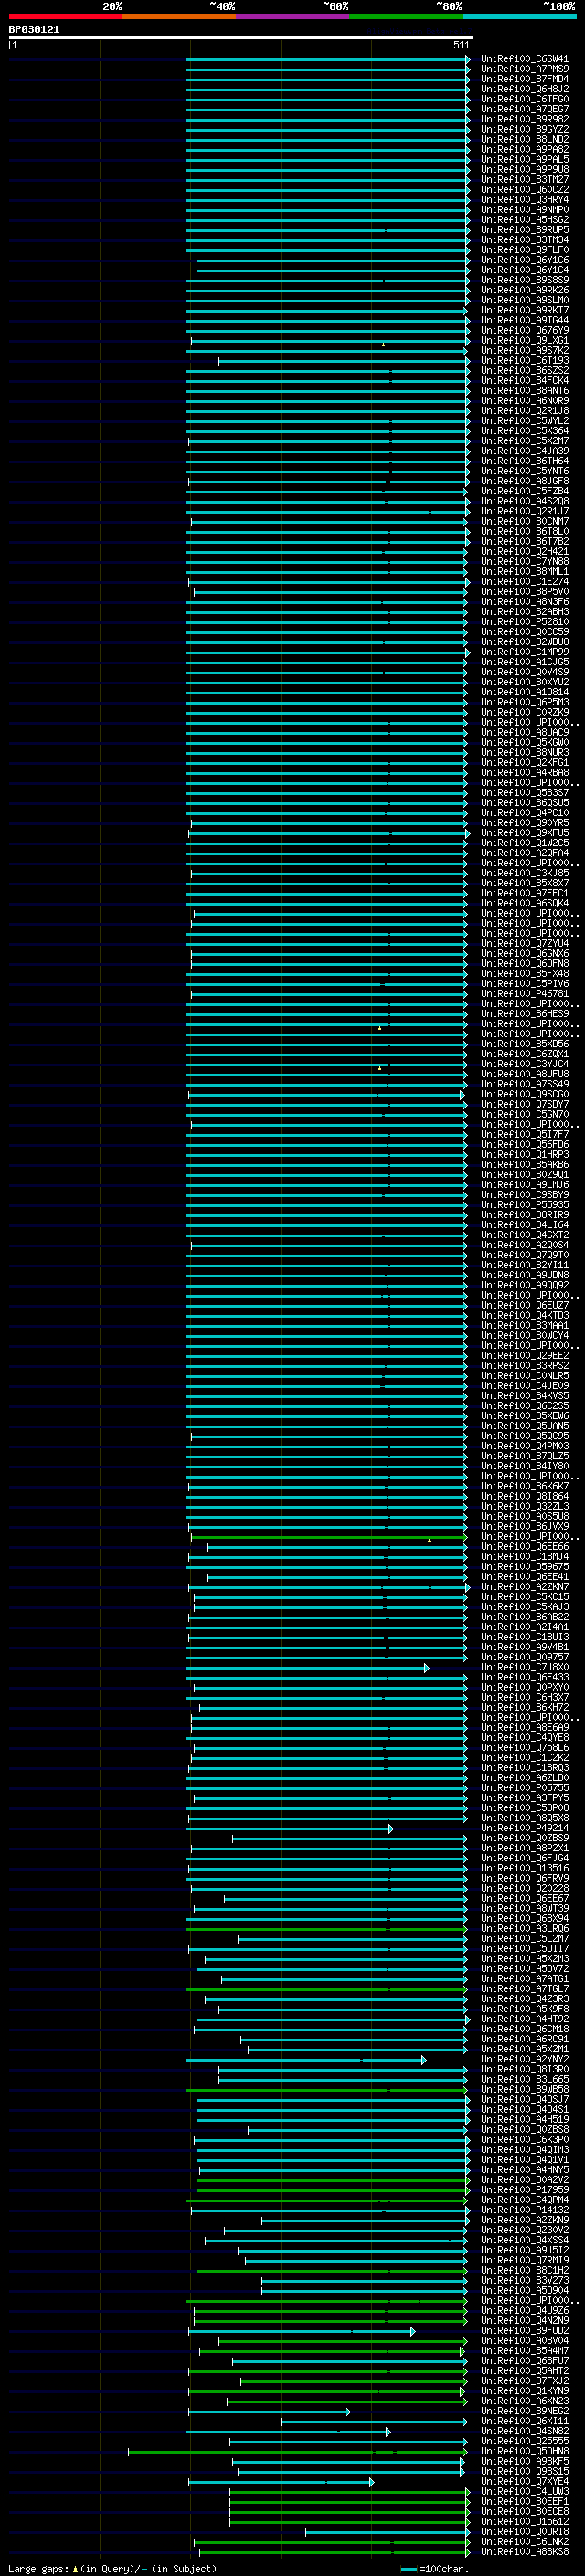Open hit UniRef100_B7FMD4
The height and width of the screenshot is (2576, 585).
[525, 79]
